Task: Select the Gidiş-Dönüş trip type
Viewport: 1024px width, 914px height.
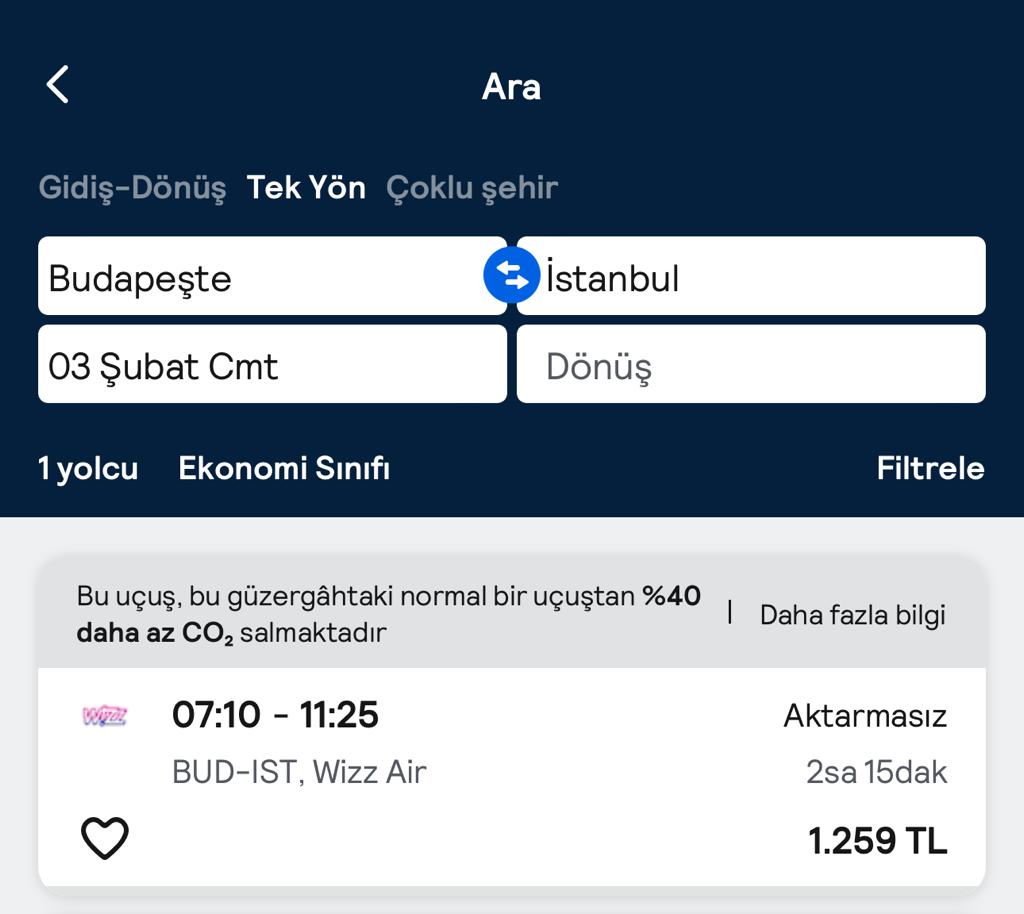Action: [x=132, y=187]
